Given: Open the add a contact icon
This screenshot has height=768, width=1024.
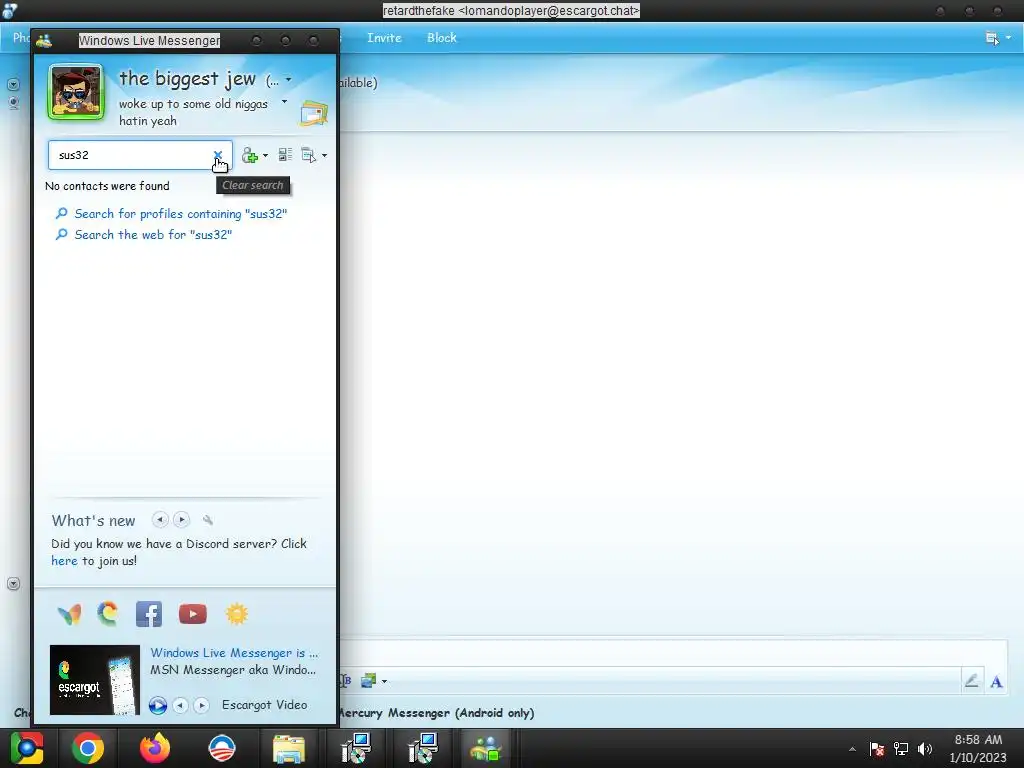Looking at the screenshot, I should (x=249, y=155).
